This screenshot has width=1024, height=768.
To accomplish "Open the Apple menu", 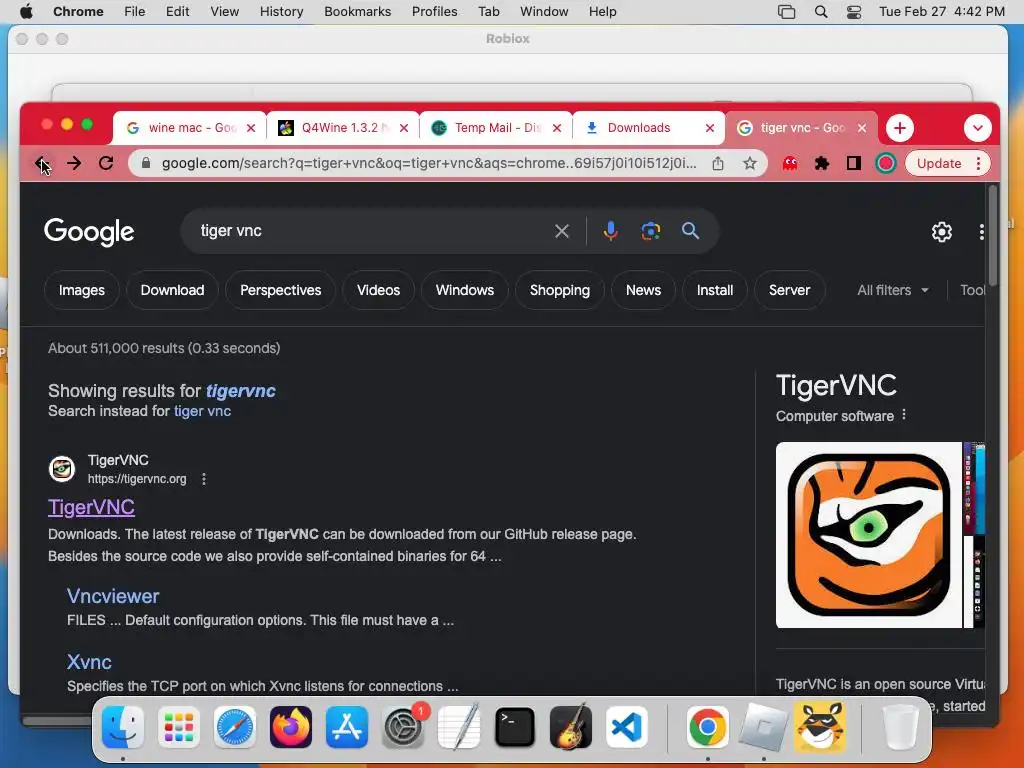I will click(26, 12).
